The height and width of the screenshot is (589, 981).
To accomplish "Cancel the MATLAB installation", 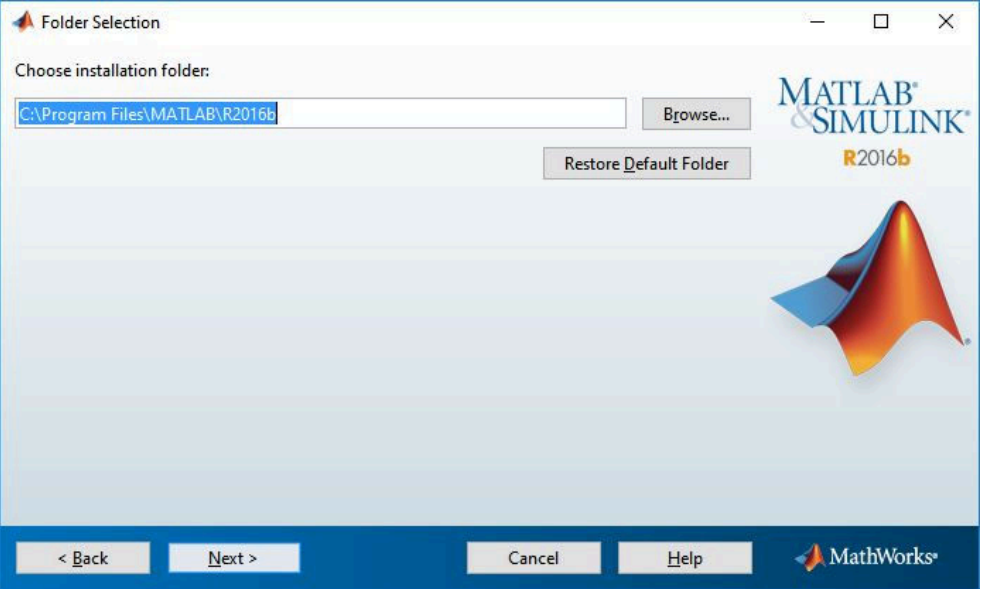I will point(533,558).
